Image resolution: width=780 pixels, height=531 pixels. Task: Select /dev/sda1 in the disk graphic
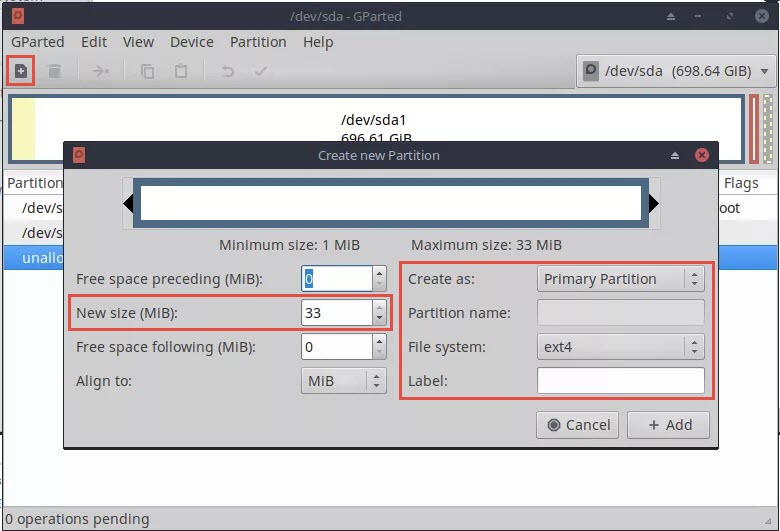376,128
